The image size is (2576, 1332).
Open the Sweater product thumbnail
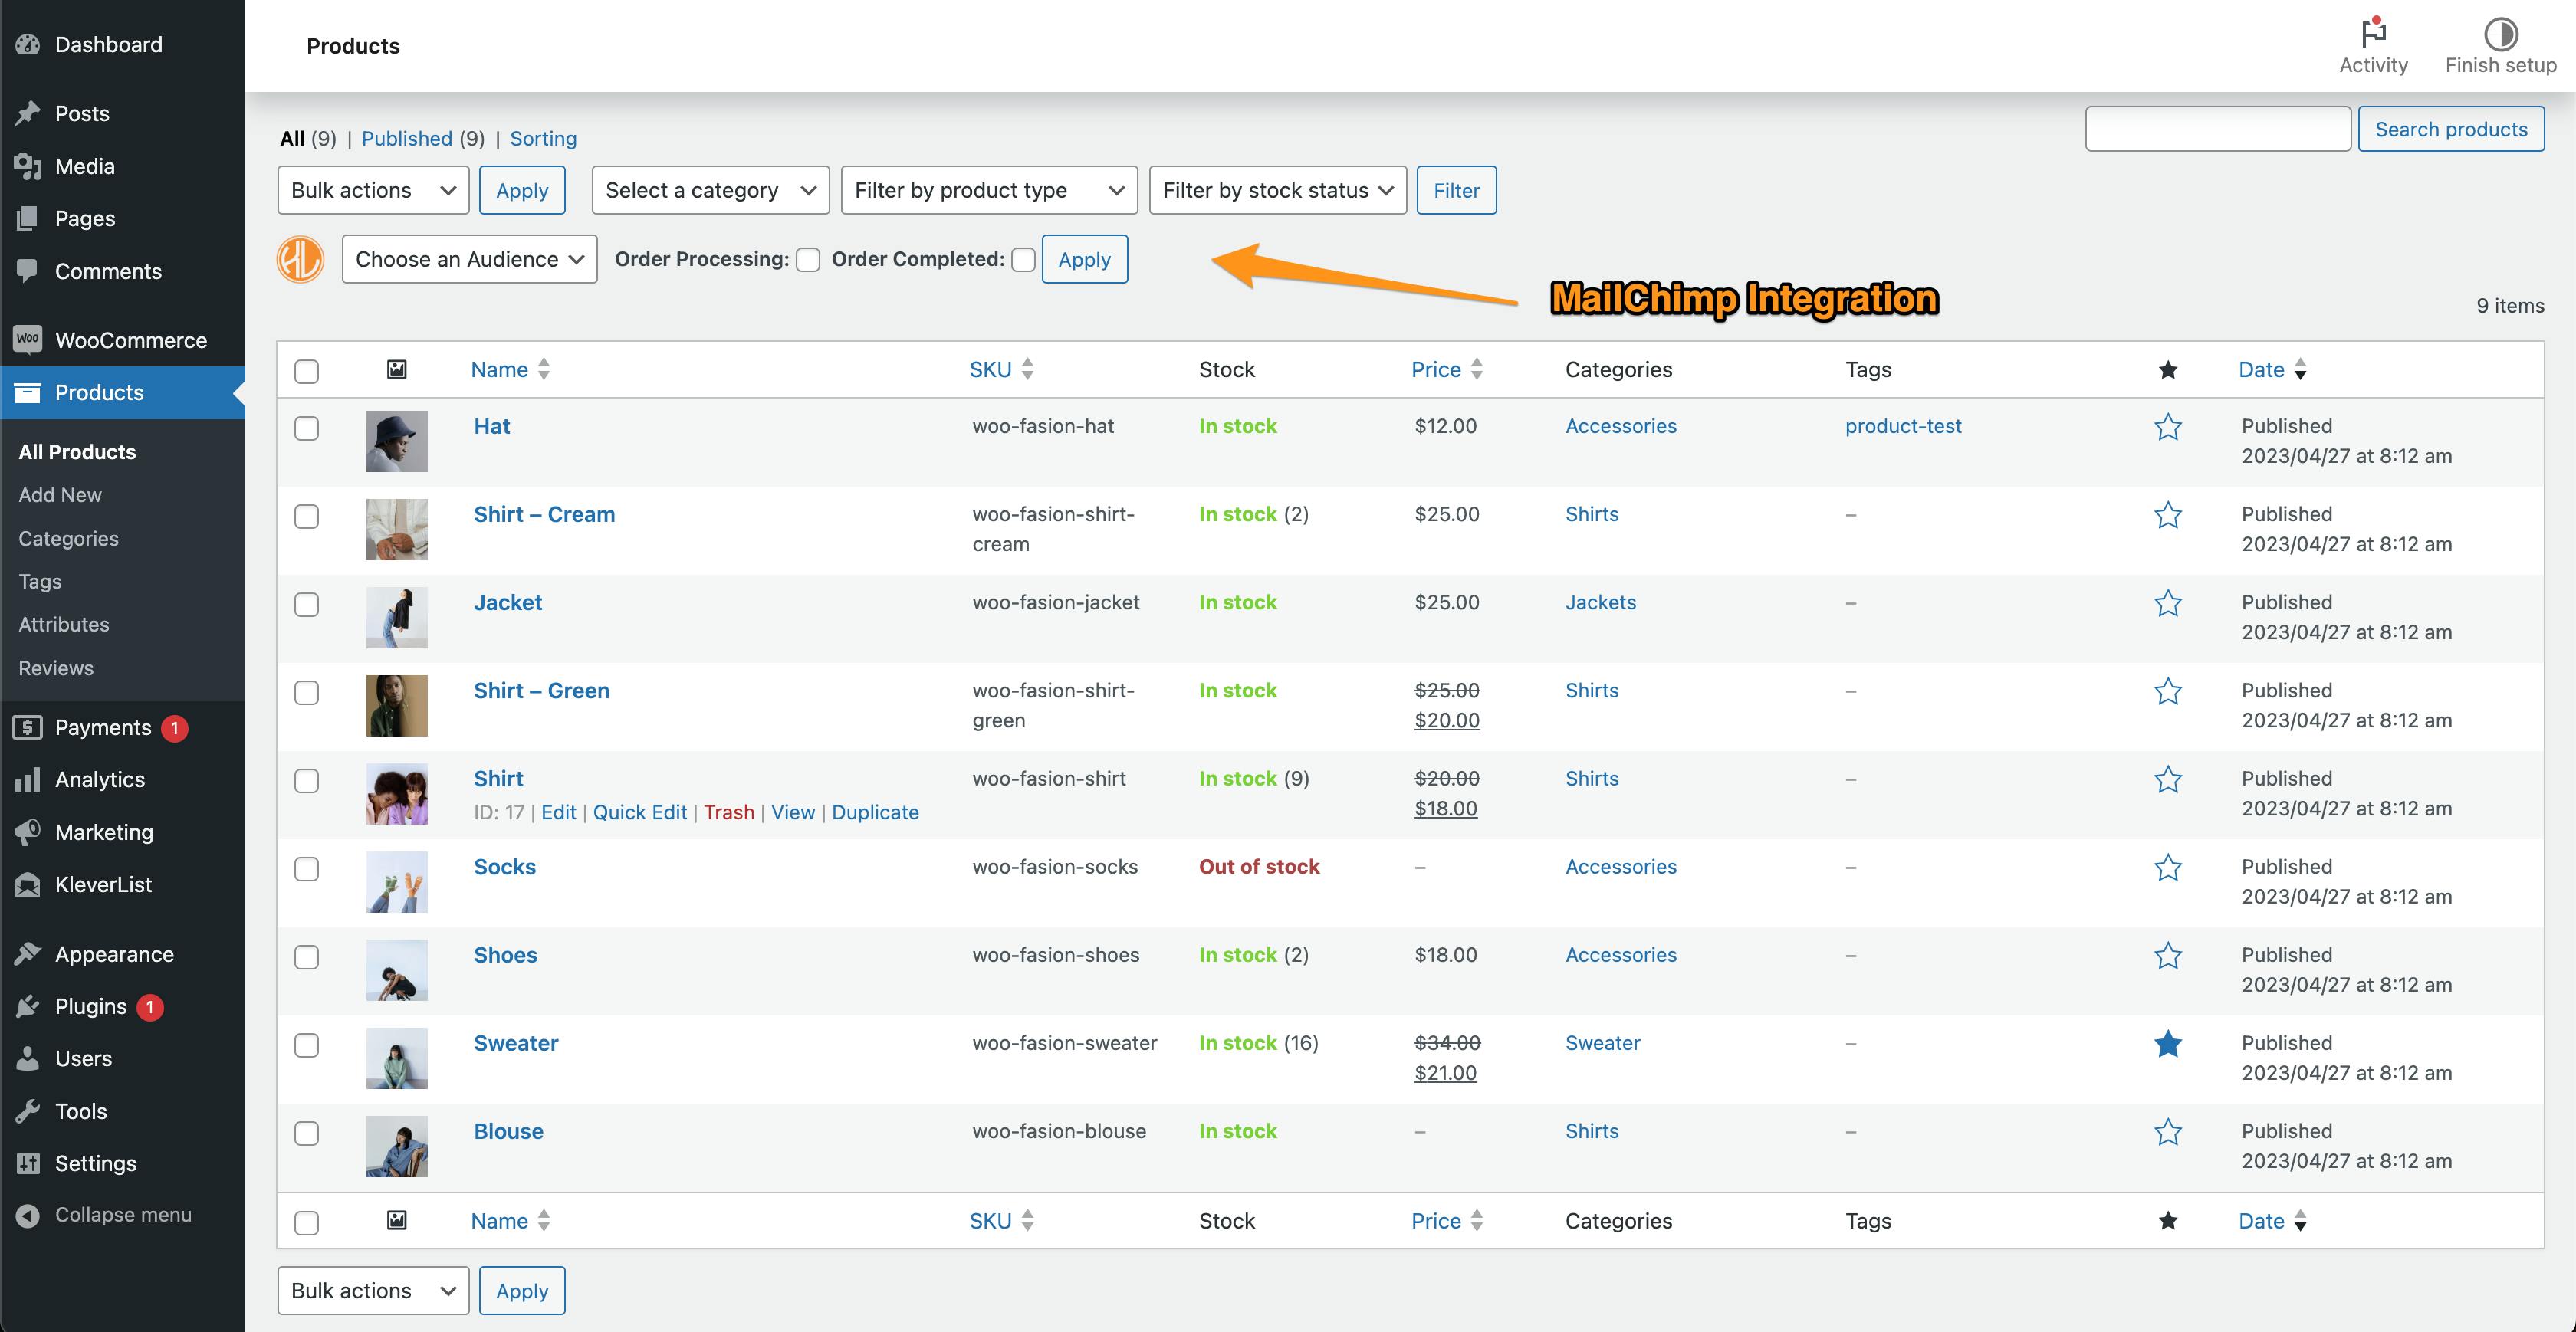(x=397, y=1058)
